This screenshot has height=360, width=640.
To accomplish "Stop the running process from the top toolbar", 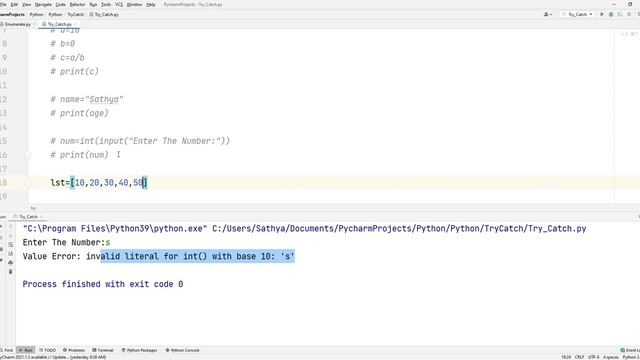I will (x=629, y=14).
